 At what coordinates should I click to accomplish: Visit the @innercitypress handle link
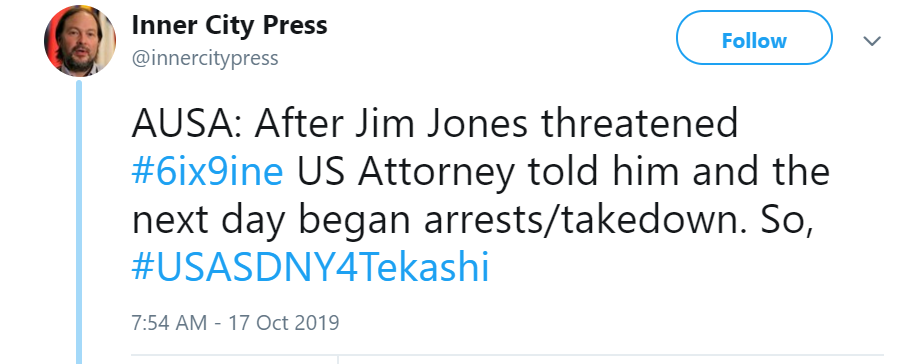point(205,58)
